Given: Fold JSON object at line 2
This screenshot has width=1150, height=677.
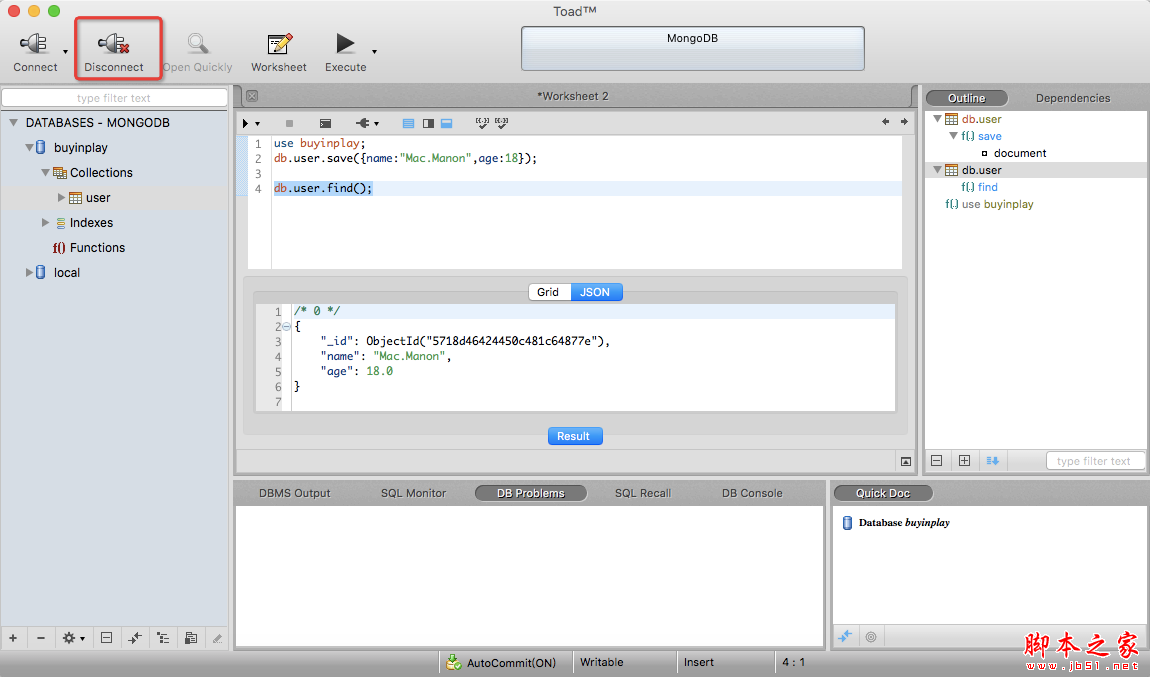Looking at the screenshot, I should click(x=287, y=326).
